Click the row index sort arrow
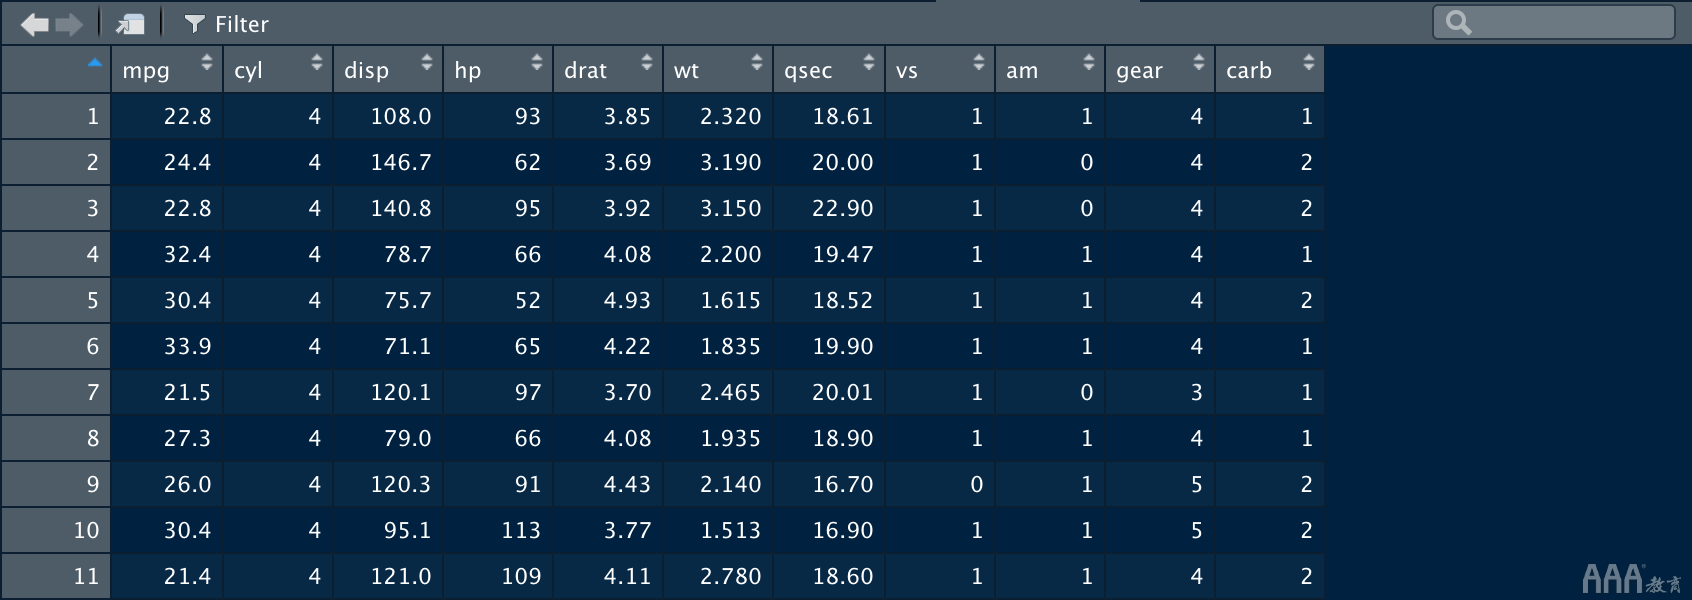This screenshot has height=600, width=1692. 95,63
